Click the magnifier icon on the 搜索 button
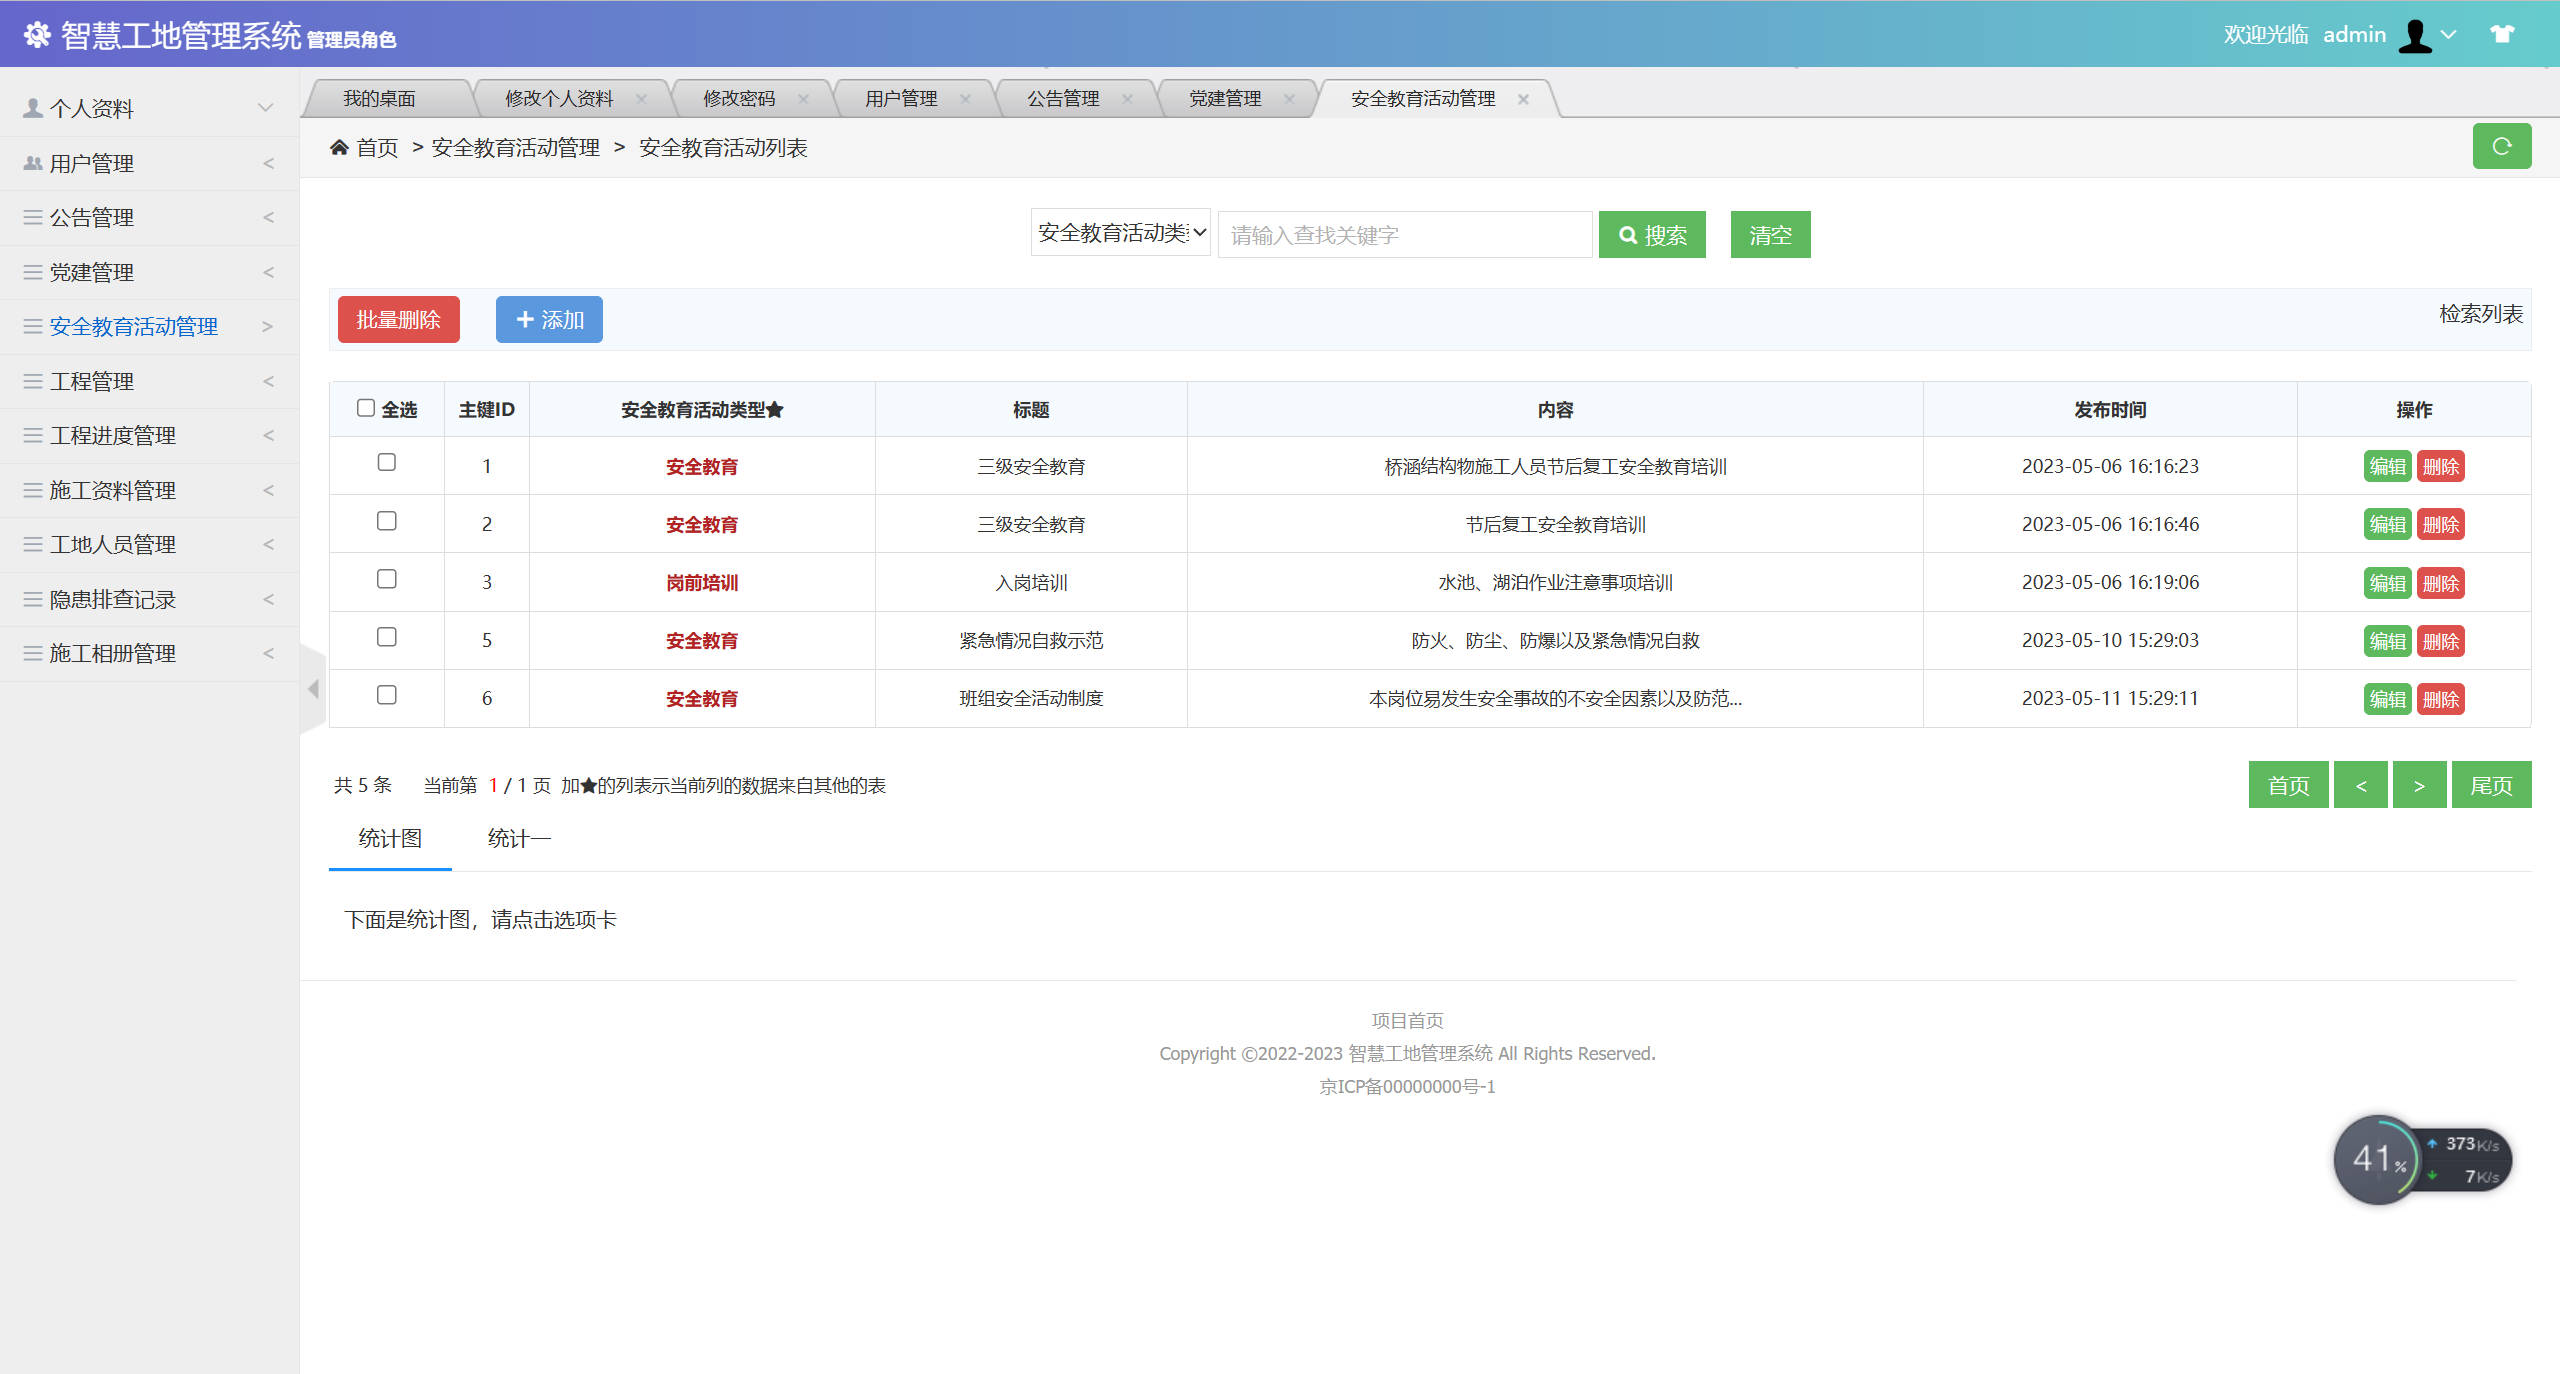Image resolution: width=2560 pixels, height=1374 pixels. (1627, 234)
